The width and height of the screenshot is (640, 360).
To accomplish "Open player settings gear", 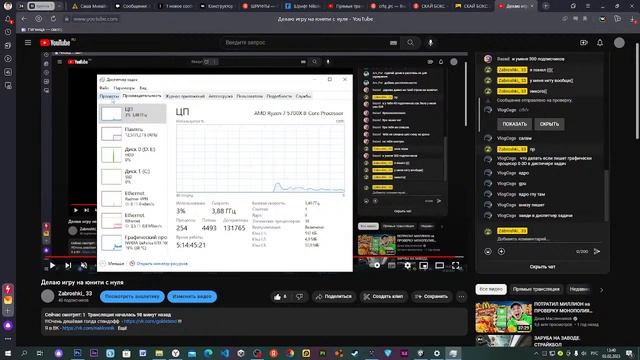I will [x=407, y=265].
